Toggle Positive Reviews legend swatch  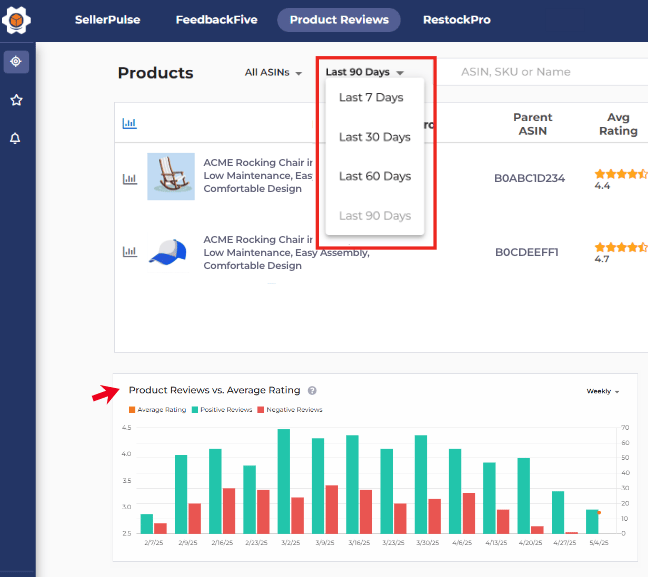click(195, 410)
